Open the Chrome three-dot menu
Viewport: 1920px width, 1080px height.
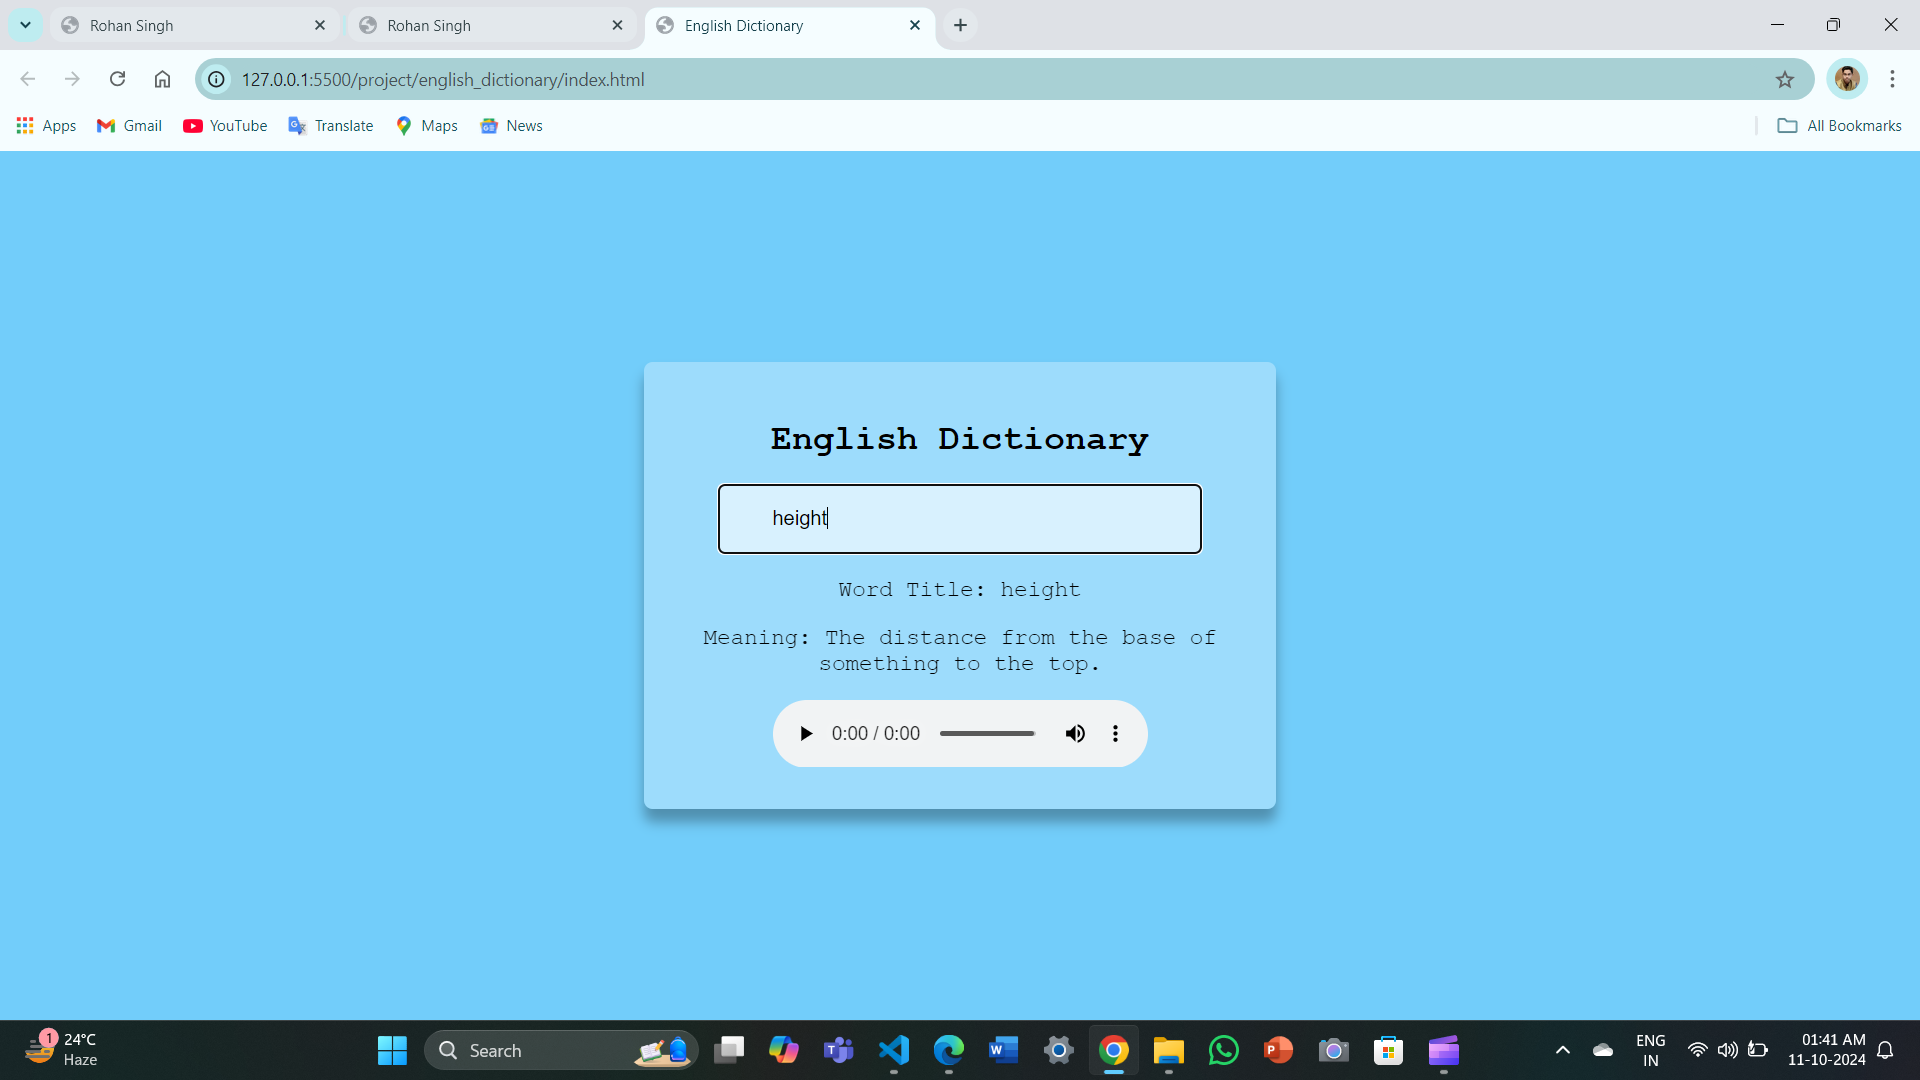tap(1892, 79)
